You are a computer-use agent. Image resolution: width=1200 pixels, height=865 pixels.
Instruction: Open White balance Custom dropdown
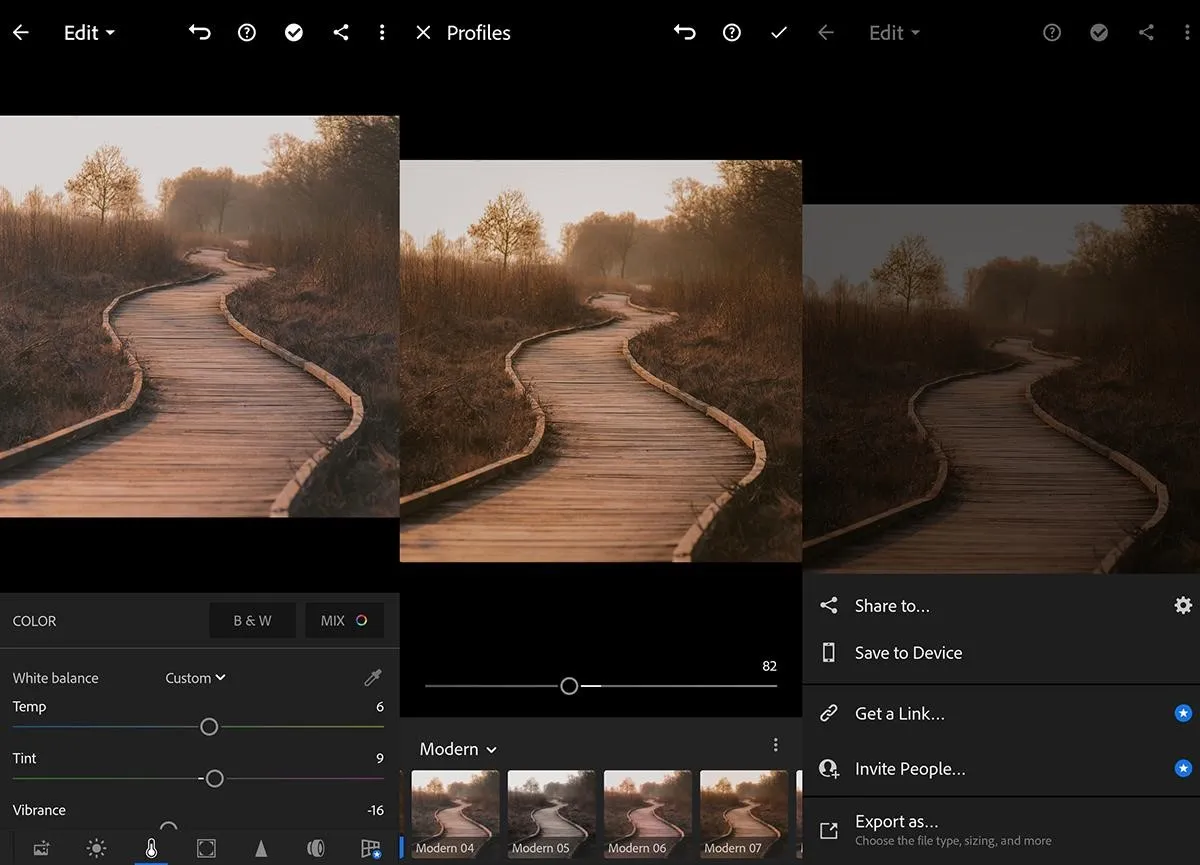(x=195, y=678)
